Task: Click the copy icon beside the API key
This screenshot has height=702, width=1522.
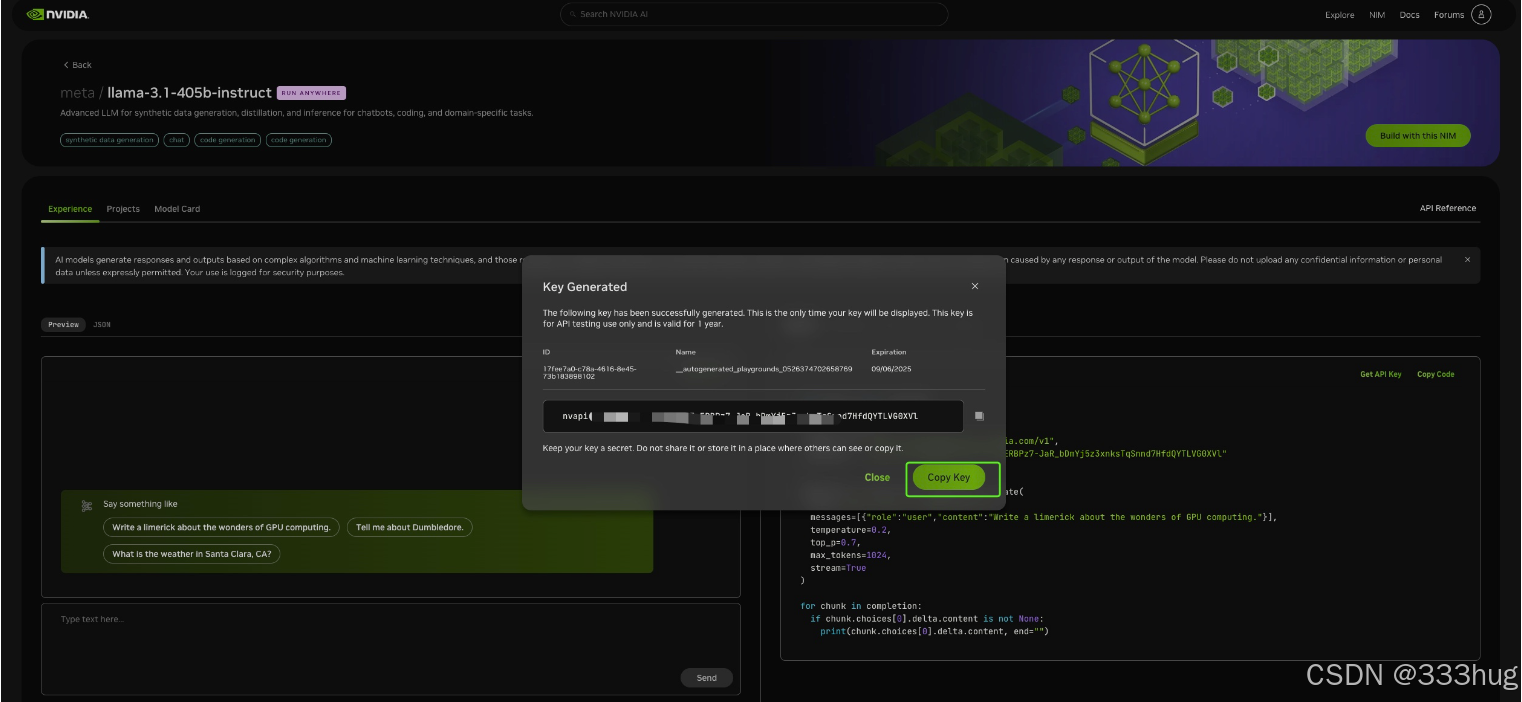Action: tap(980, 416)
